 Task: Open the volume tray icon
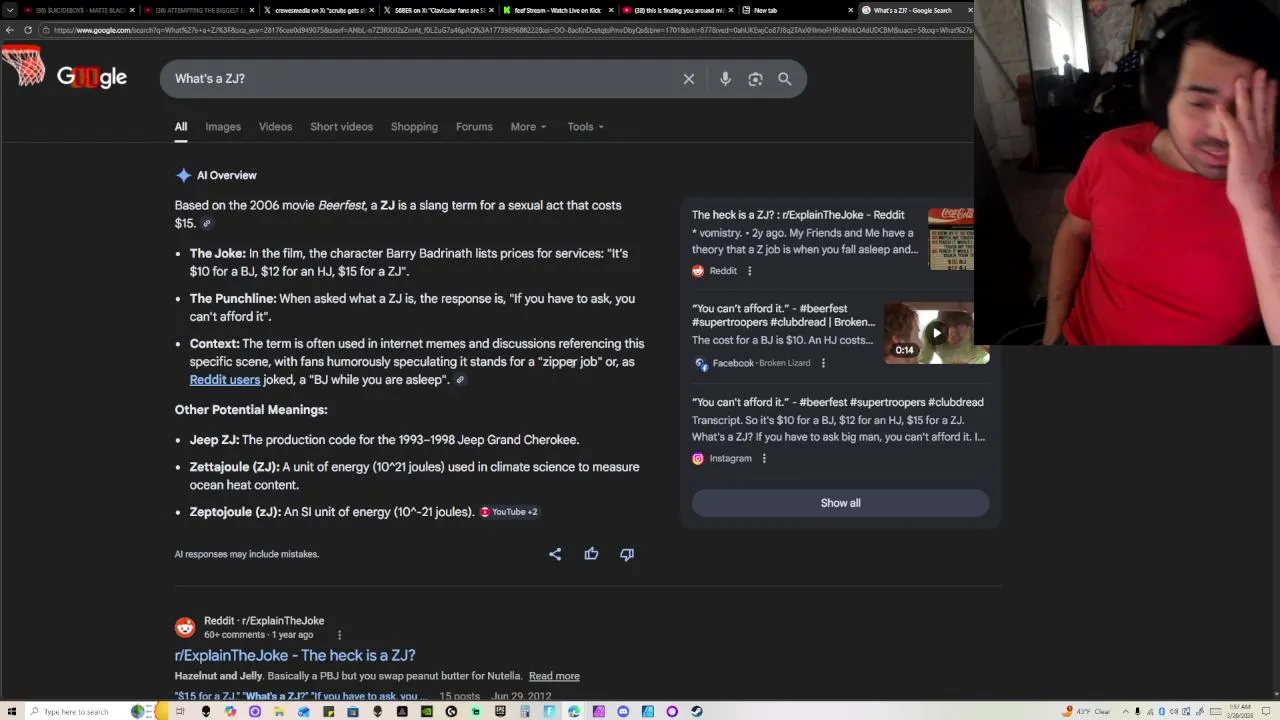[1174, 711]
